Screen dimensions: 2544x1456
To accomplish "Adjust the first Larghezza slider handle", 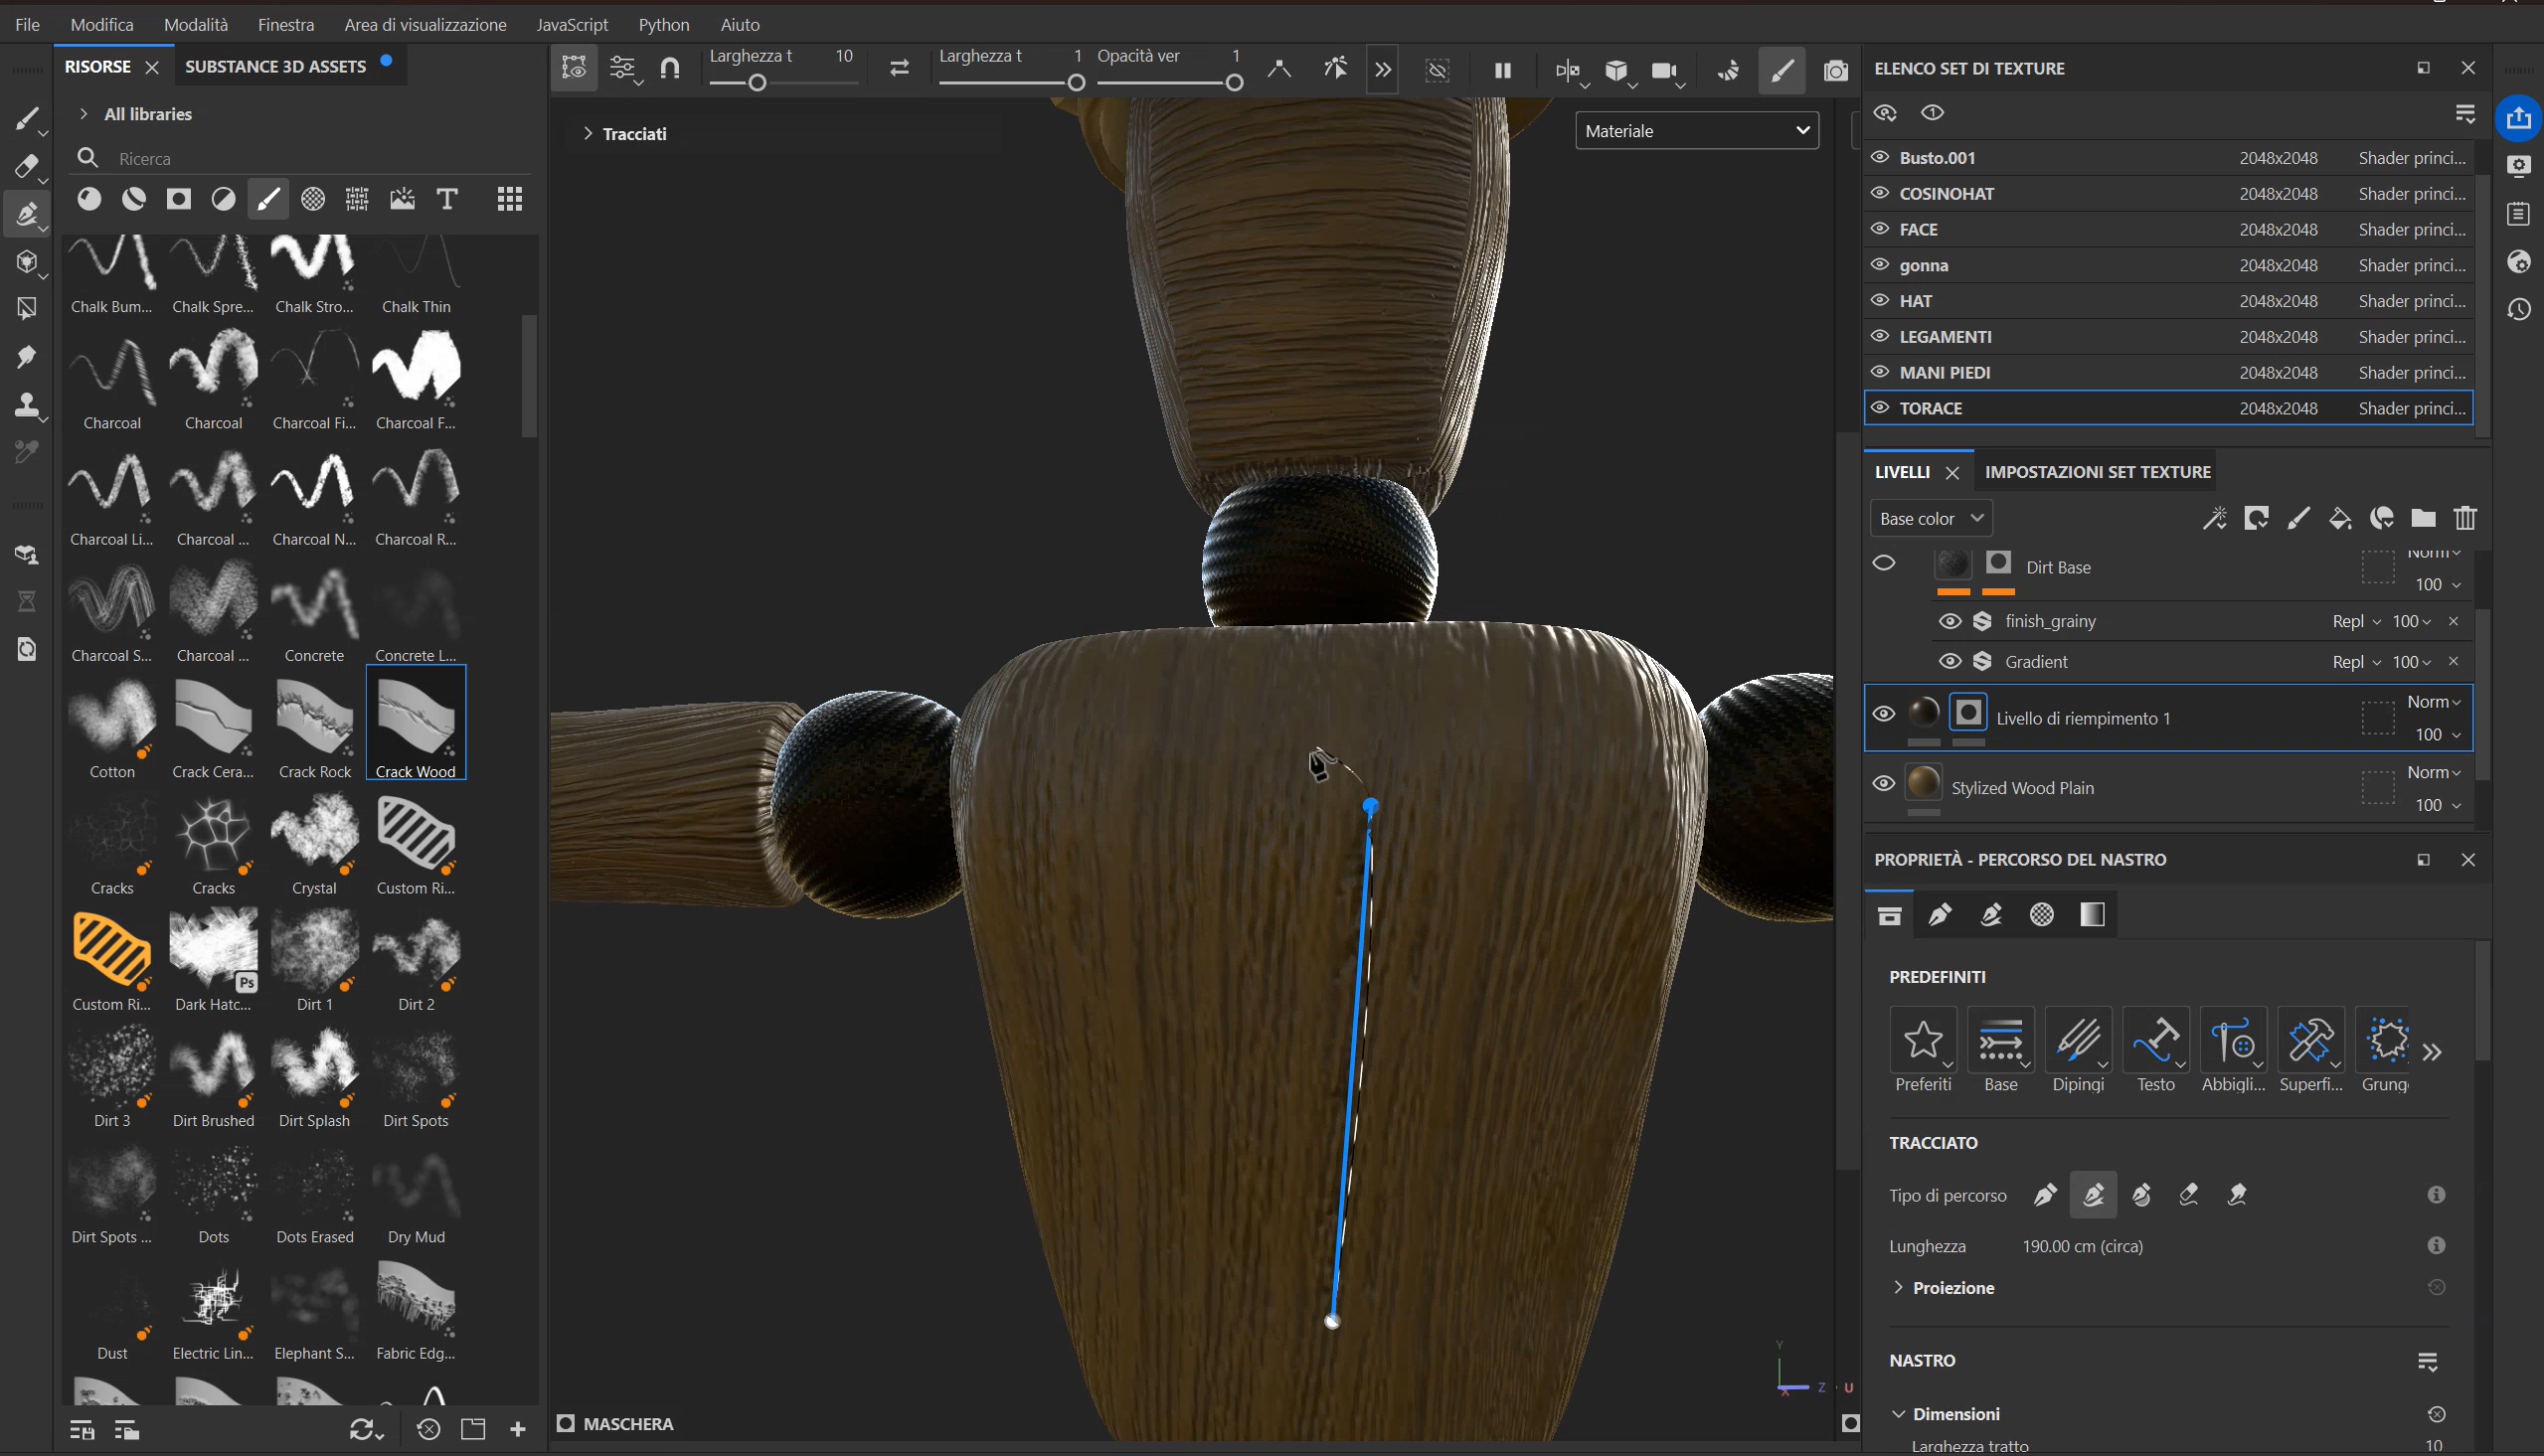I will tap(757, 83).
